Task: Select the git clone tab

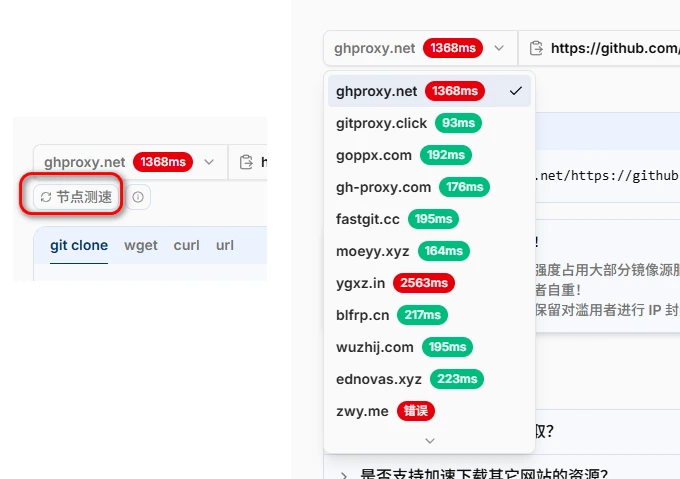Action: tap(79, 245)
